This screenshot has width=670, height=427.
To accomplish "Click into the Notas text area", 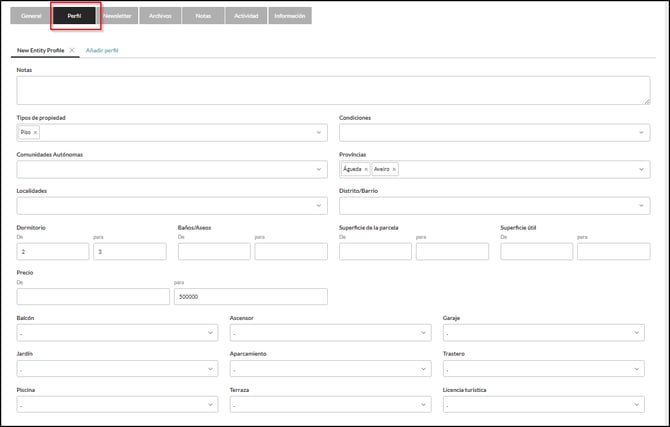I will [333, 90].
